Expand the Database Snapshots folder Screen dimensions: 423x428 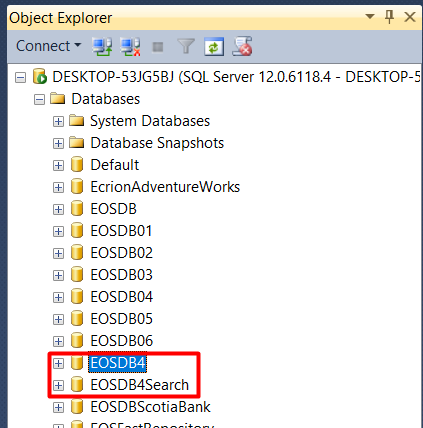58,143
